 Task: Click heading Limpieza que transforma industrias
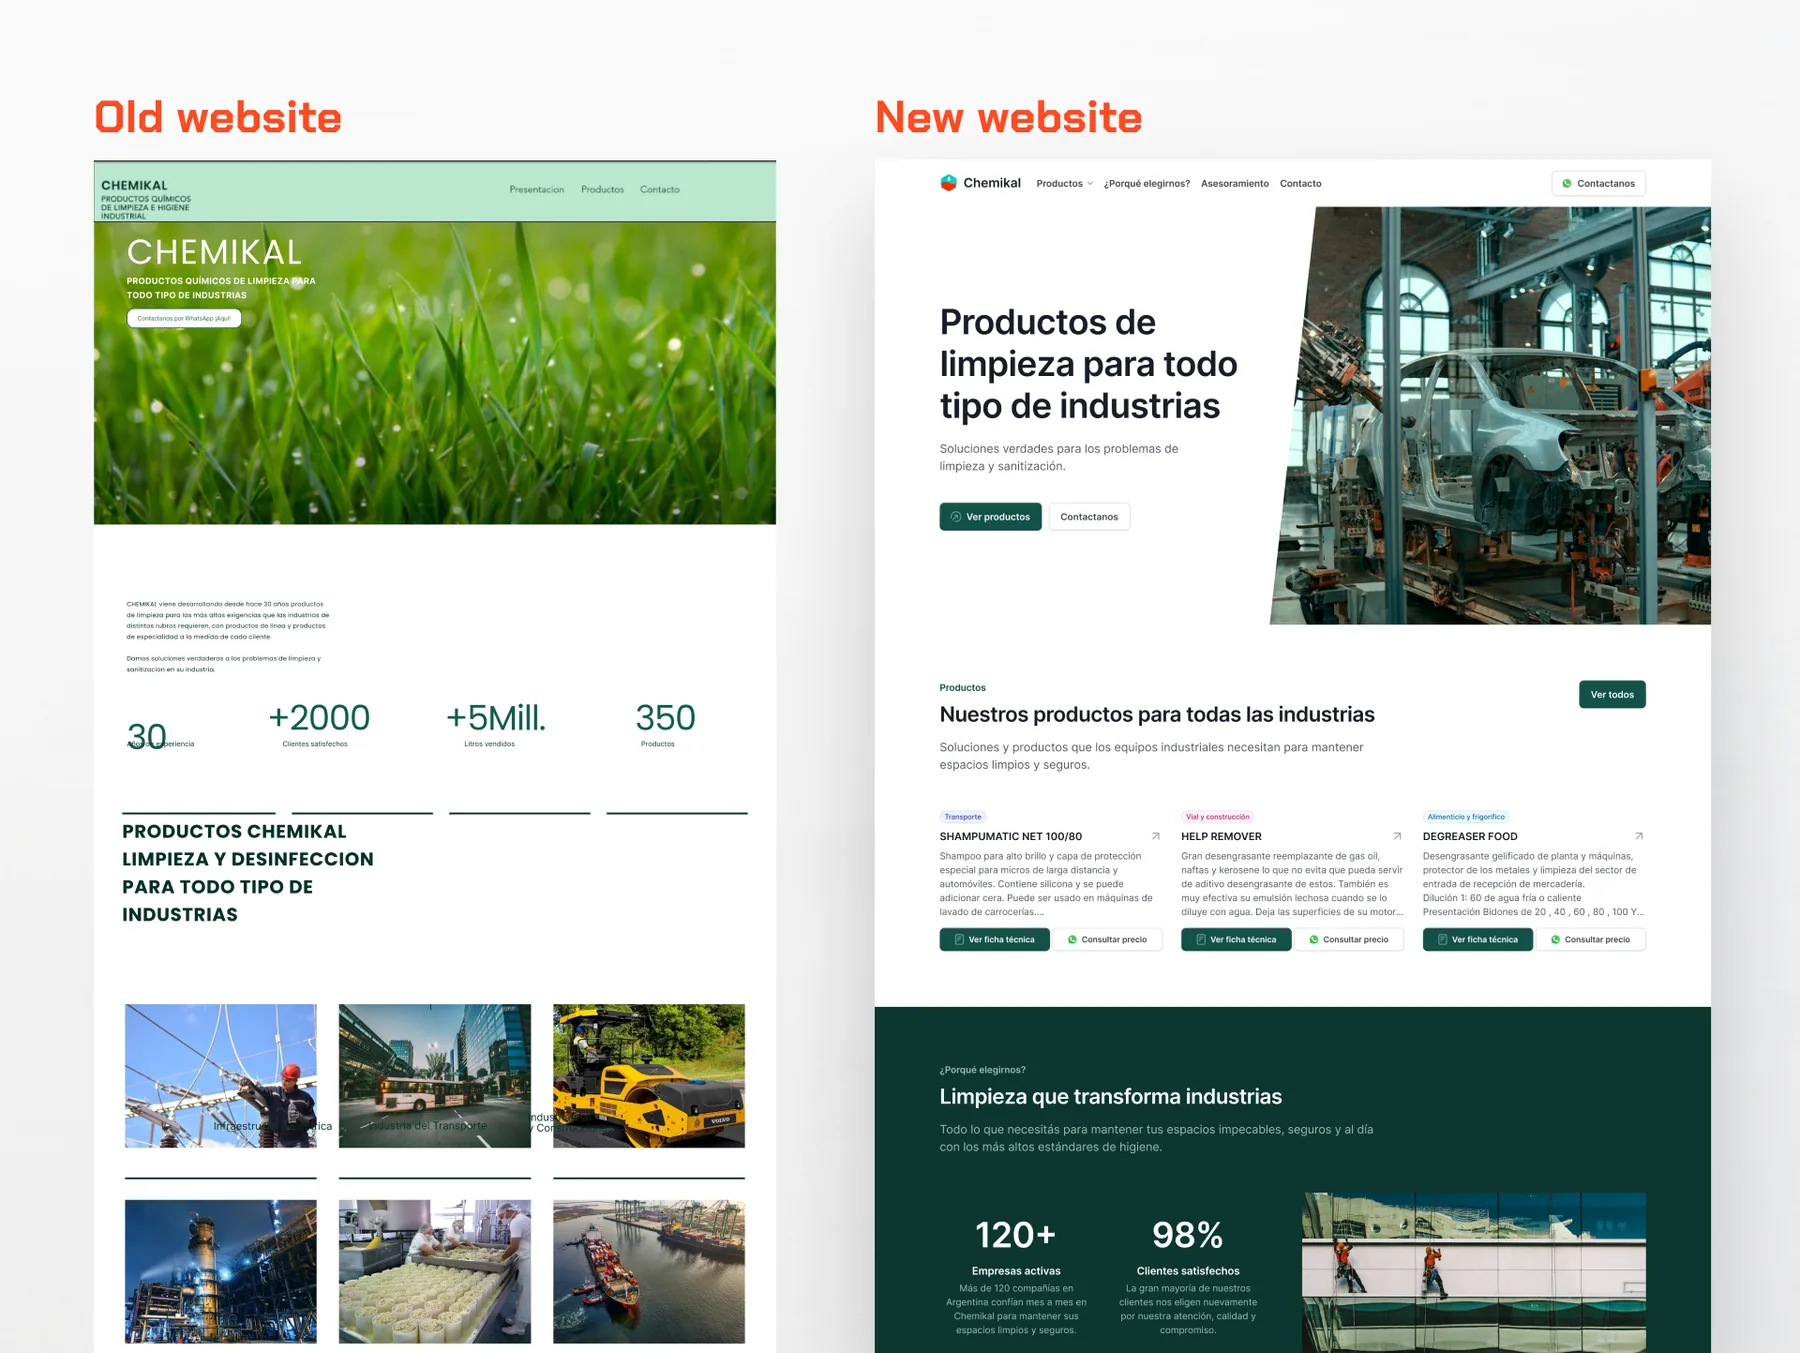1110,1097
